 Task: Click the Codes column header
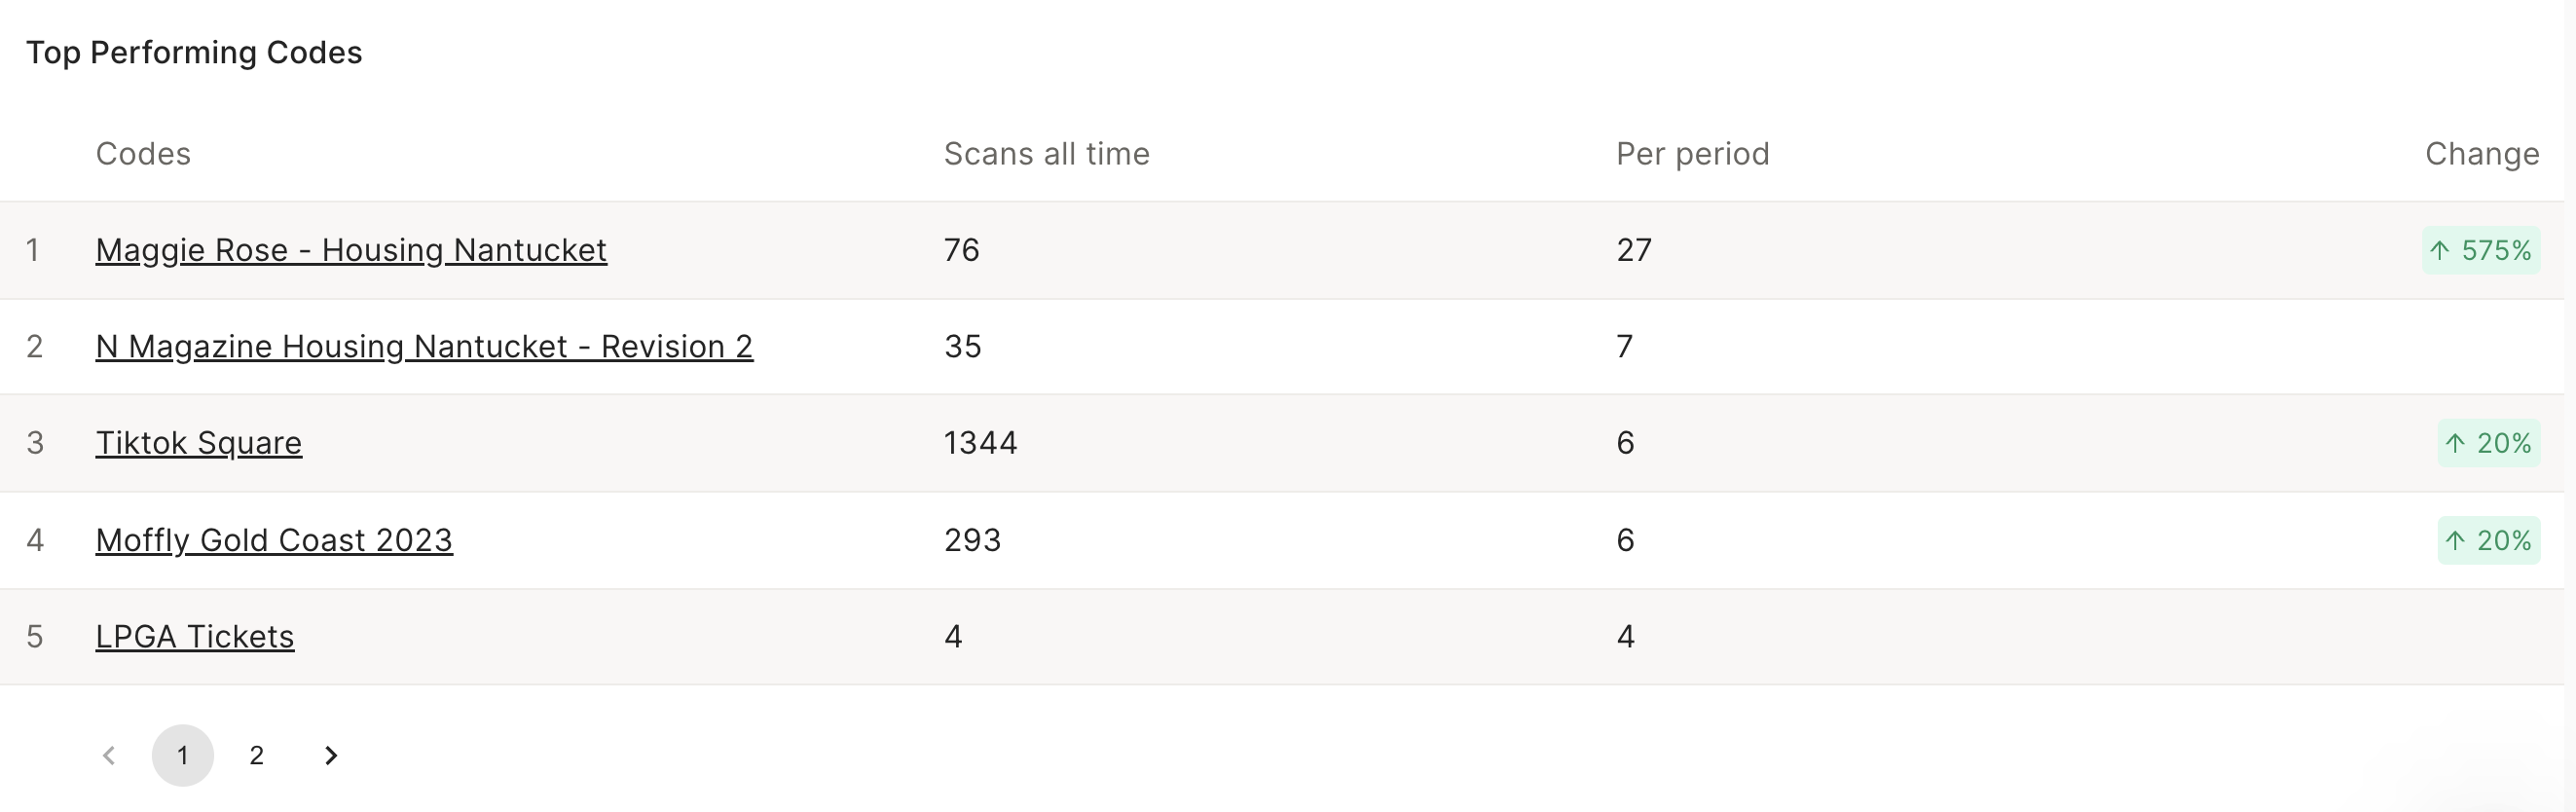click(x=143, y=154)
